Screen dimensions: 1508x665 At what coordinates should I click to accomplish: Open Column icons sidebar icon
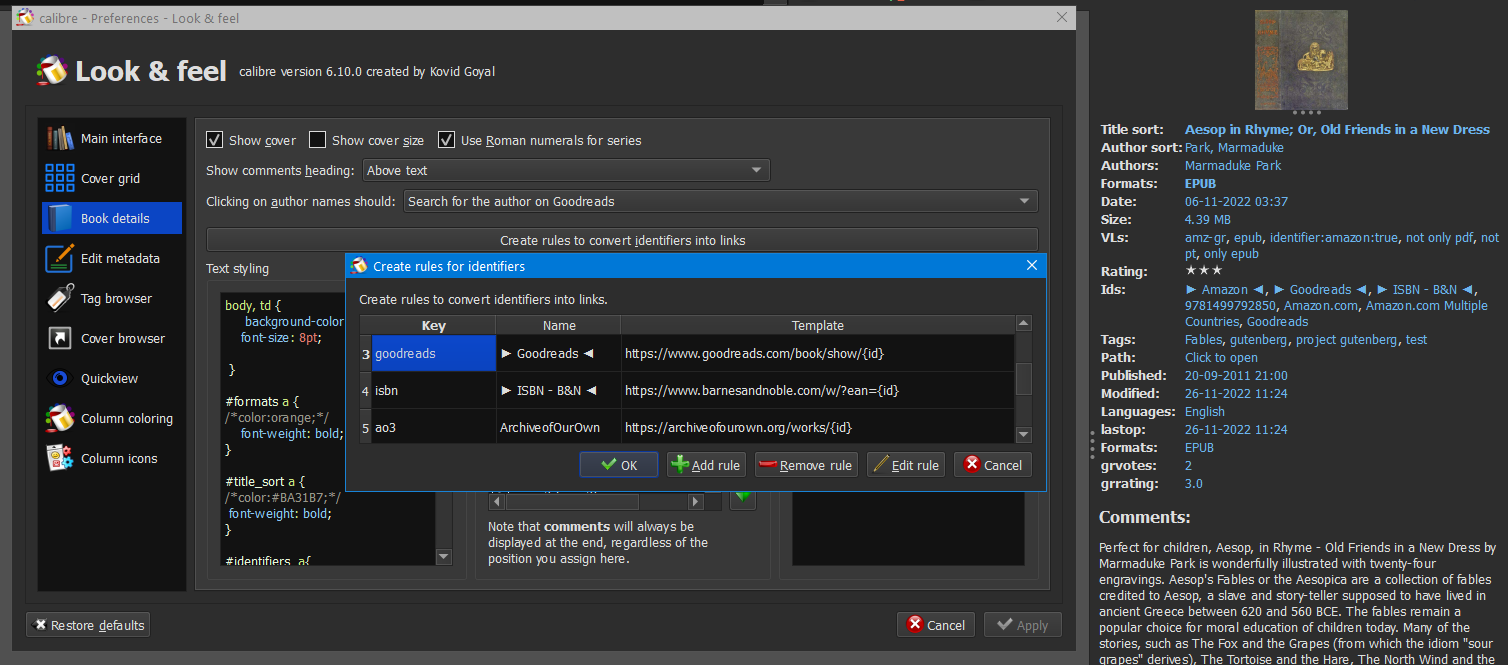(x=60, y=458)
